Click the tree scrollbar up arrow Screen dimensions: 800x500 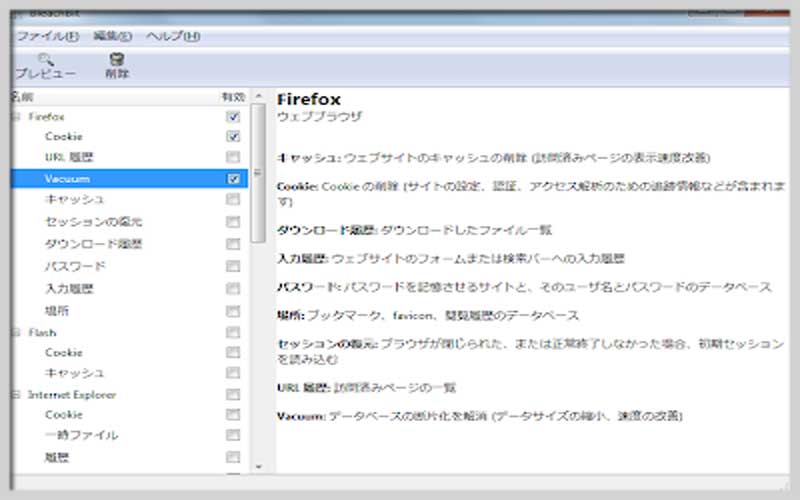[259, 96]
